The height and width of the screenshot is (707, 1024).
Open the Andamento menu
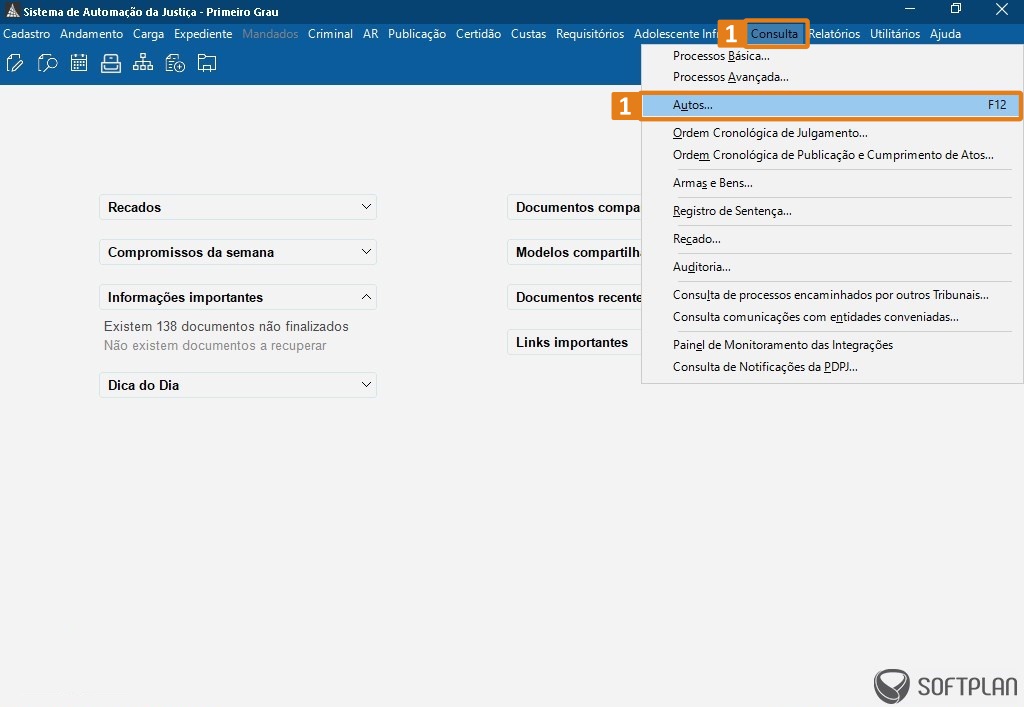pyautogui.click(x=91, y=34)
